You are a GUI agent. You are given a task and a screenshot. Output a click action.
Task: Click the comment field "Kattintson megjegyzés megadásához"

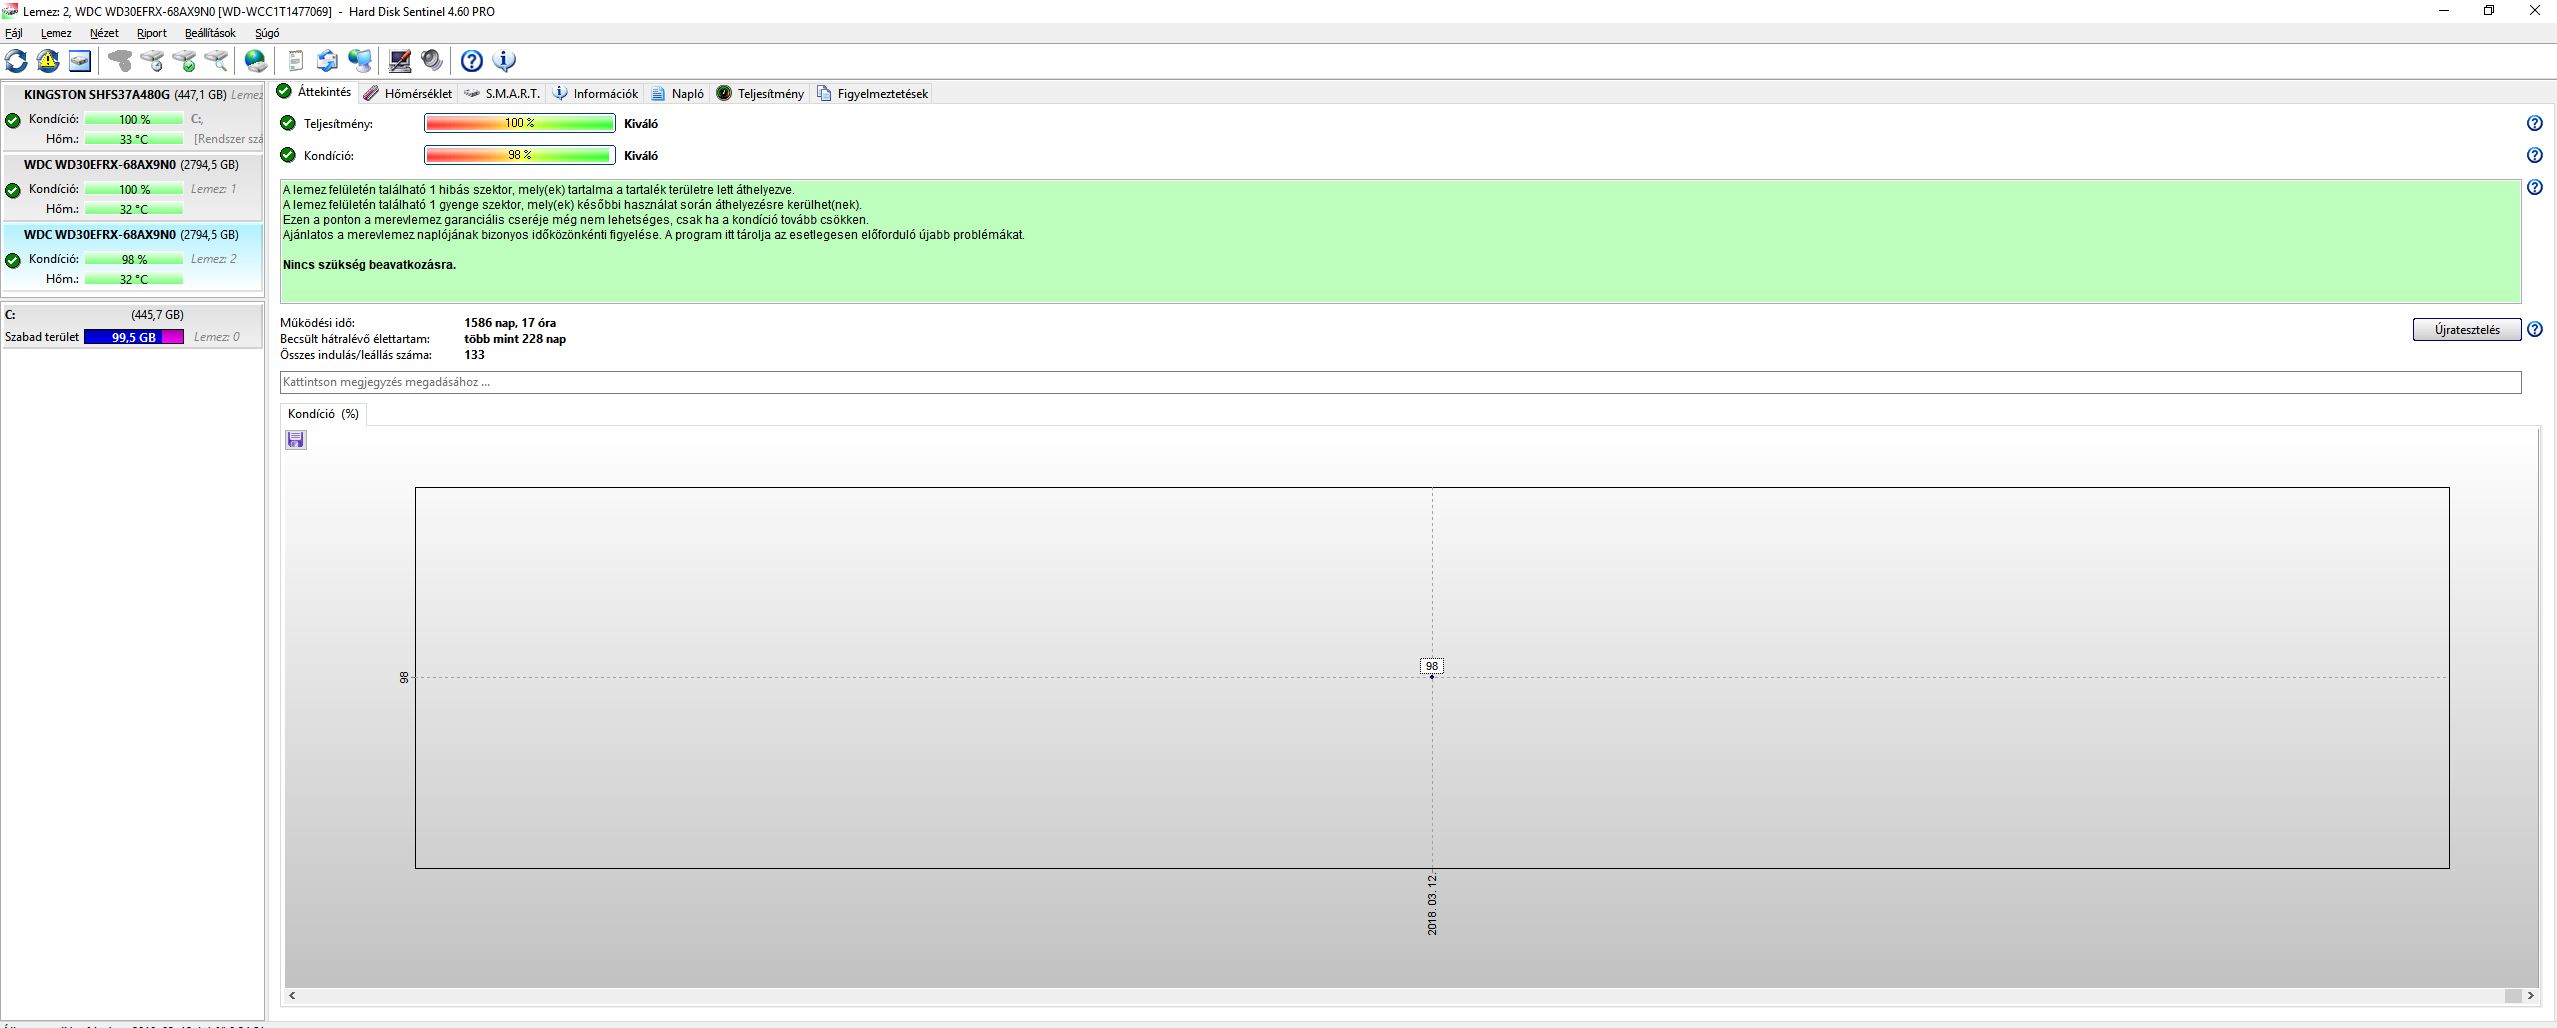1400,382
